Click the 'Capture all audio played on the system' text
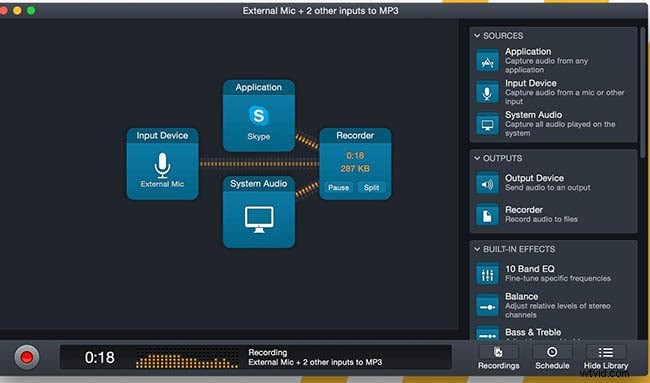650x383 pixels. [x=560, y=128]
